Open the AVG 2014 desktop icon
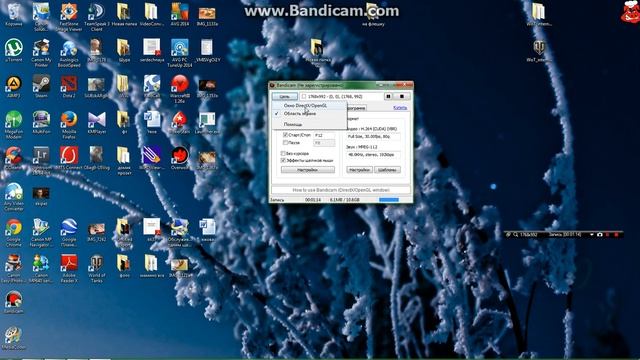The height and width of the screenshot is (360, 640). pos(180,14)
